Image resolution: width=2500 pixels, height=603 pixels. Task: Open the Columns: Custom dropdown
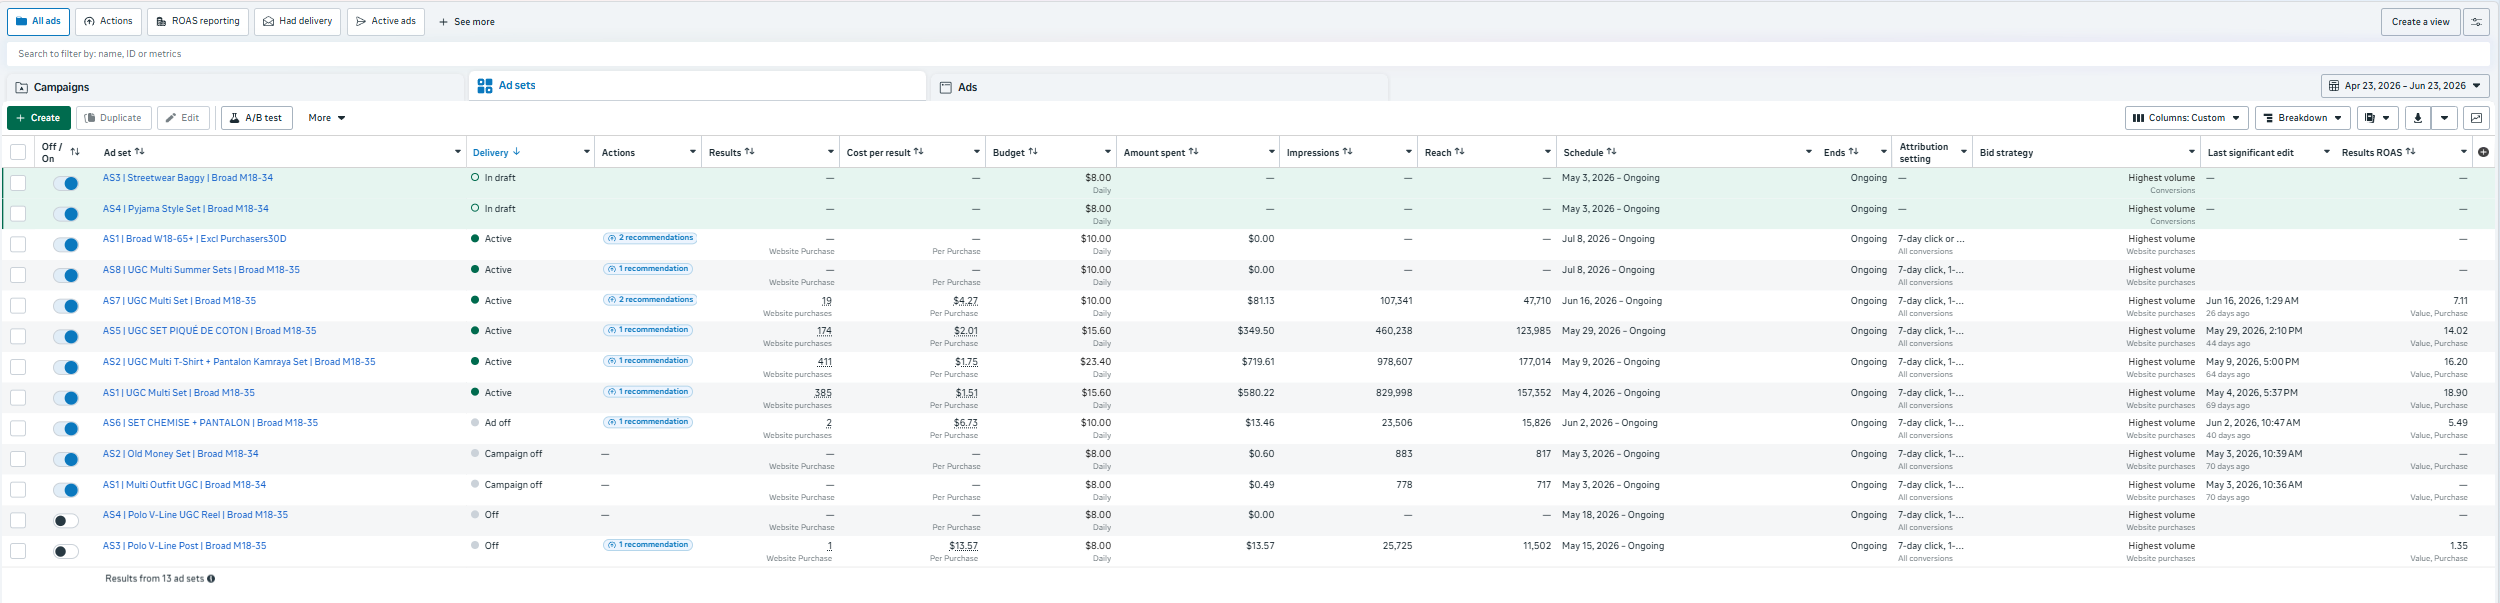pos(2187,118)
